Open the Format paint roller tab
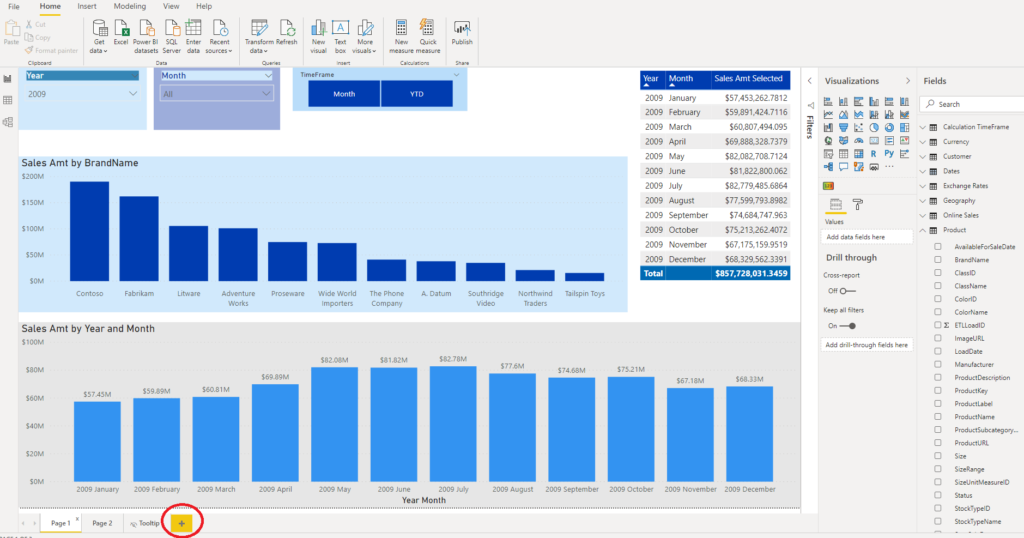The height and width of the screenshot is (538, 1024). point(857,204)
